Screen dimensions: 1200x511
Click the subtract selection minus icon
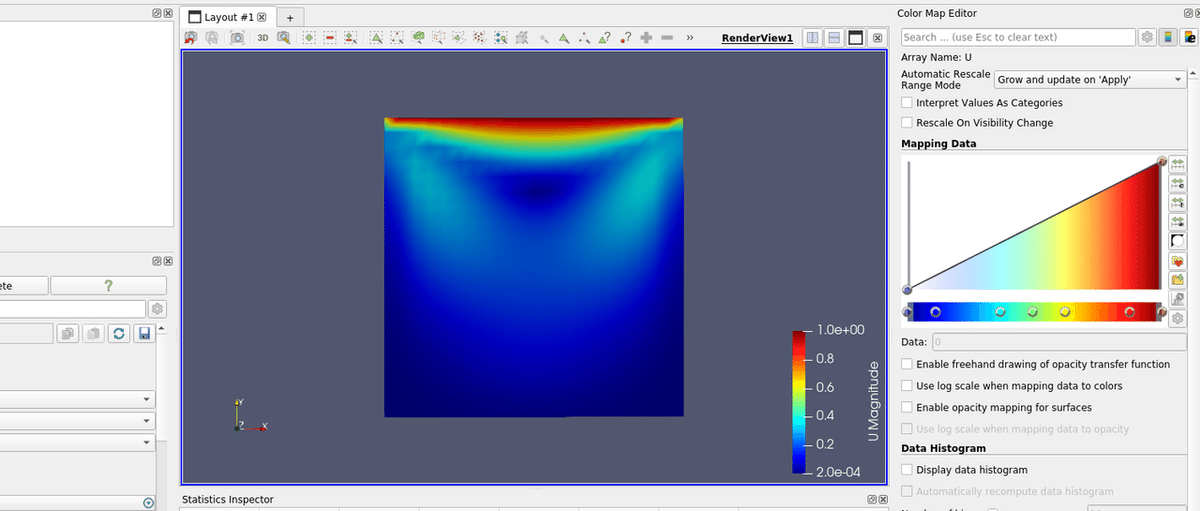pos(330,37)
